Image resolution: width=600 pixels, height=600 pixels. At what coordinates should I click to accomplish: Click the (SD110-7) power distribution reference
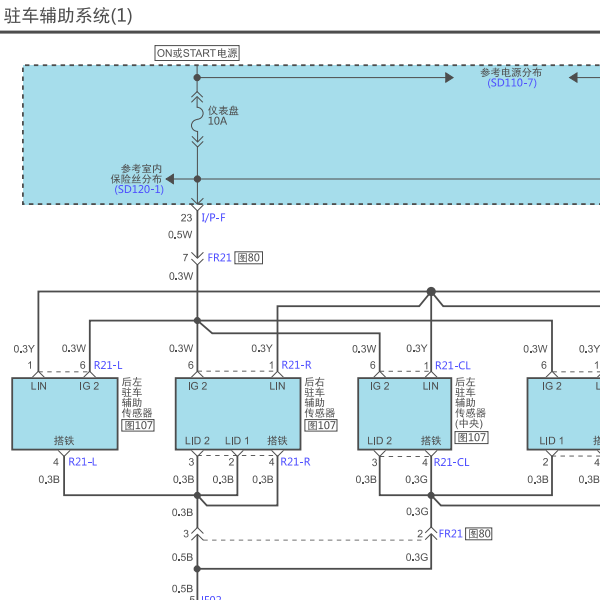[512, 83]
